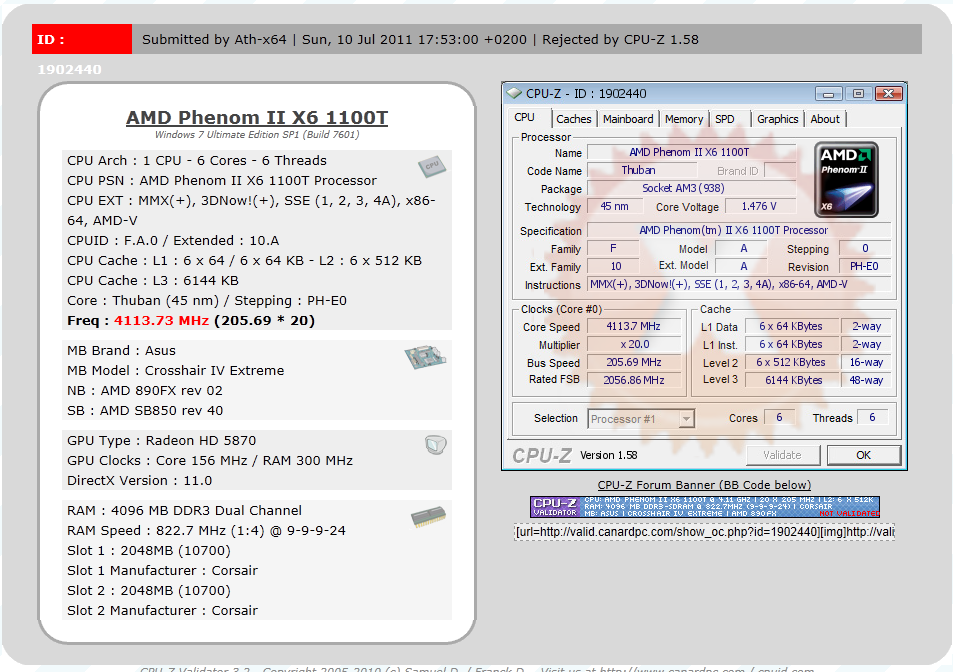Open the AMD Phenom II X6 1100T heading link
Image resolution: width=953 pixels, height=672 pixels.
(257, 117)
